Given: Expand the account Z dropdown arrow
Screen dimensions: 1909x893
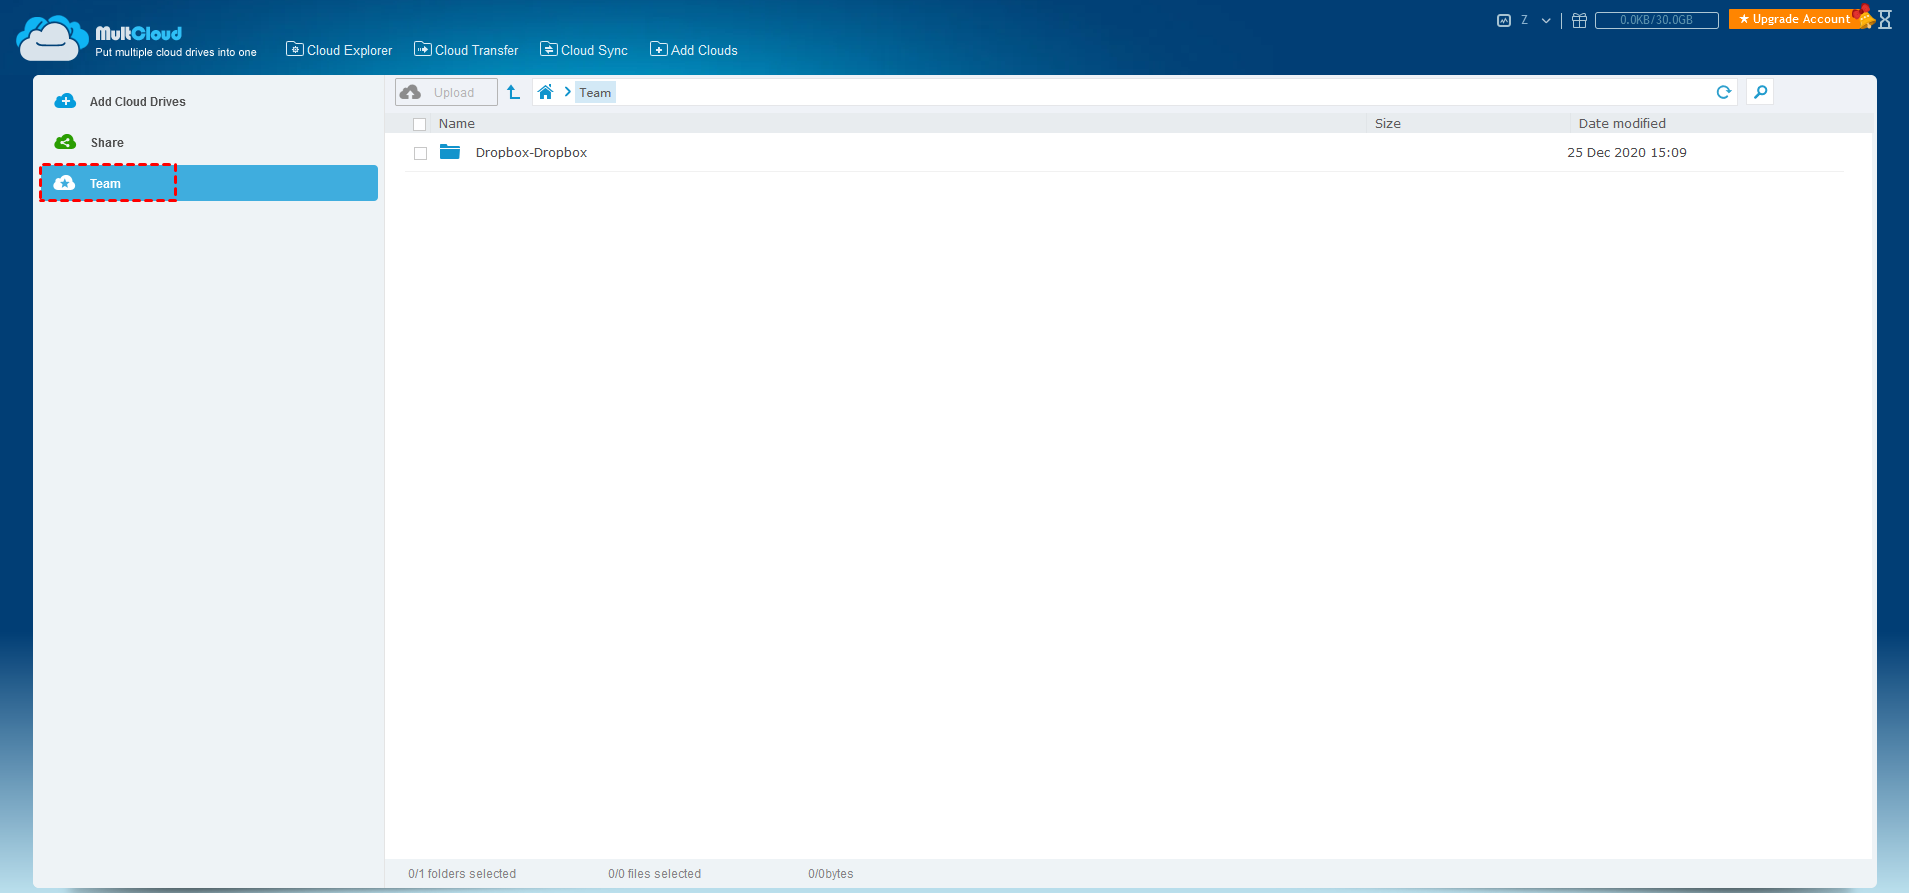Looking at the screenshot, I should pyautogui.click(x=1546, y=20).
